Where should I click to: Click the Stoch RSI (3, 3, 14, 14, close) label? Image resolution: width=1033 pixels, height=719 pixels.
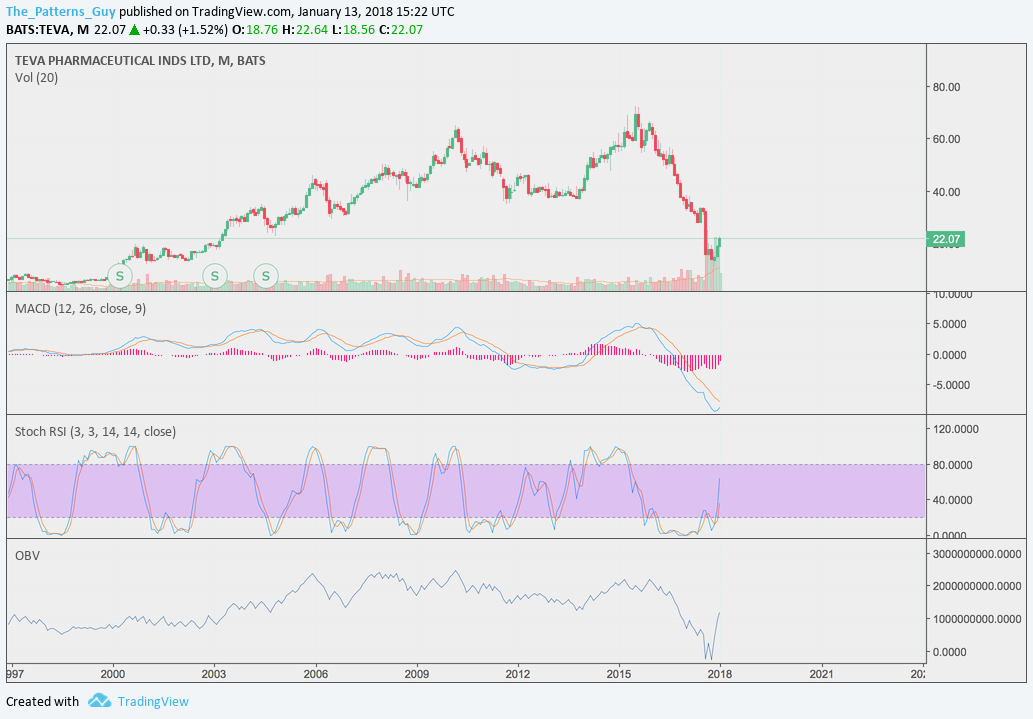point(96,432)
